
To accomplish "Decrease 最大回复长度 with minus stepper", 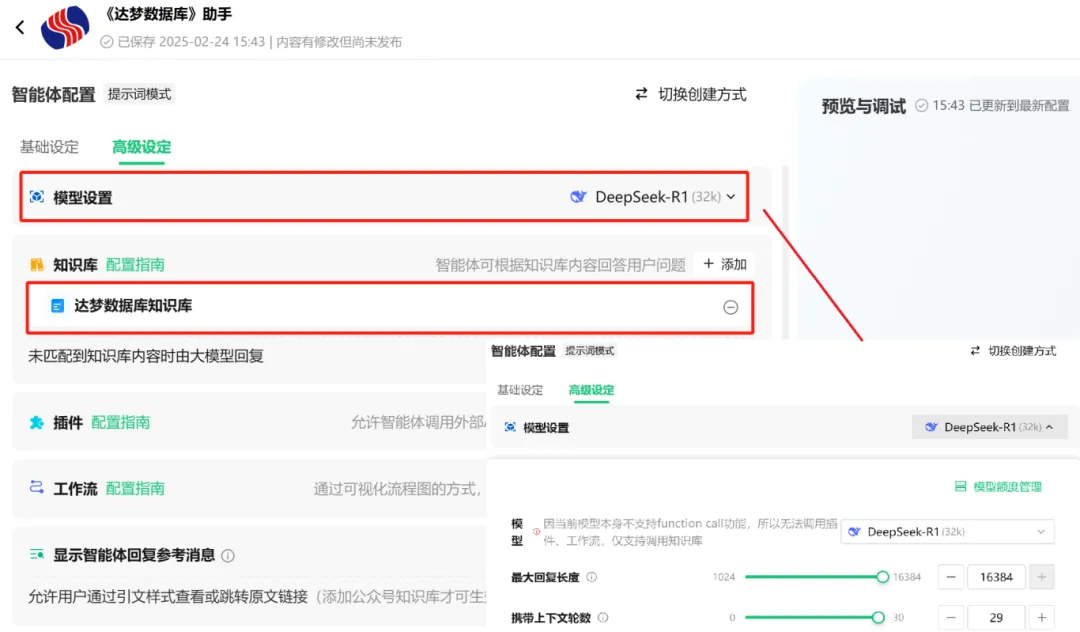I will (x=952, y=577).
